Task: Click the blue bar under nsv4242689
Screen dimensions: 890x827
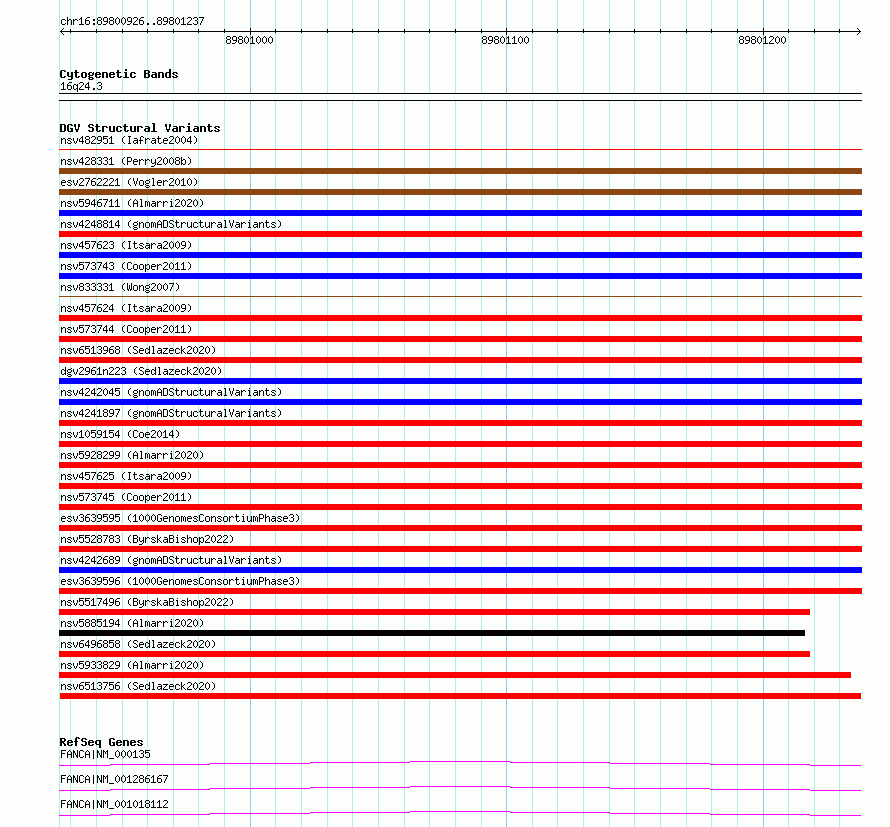Action: pos(460,570)
